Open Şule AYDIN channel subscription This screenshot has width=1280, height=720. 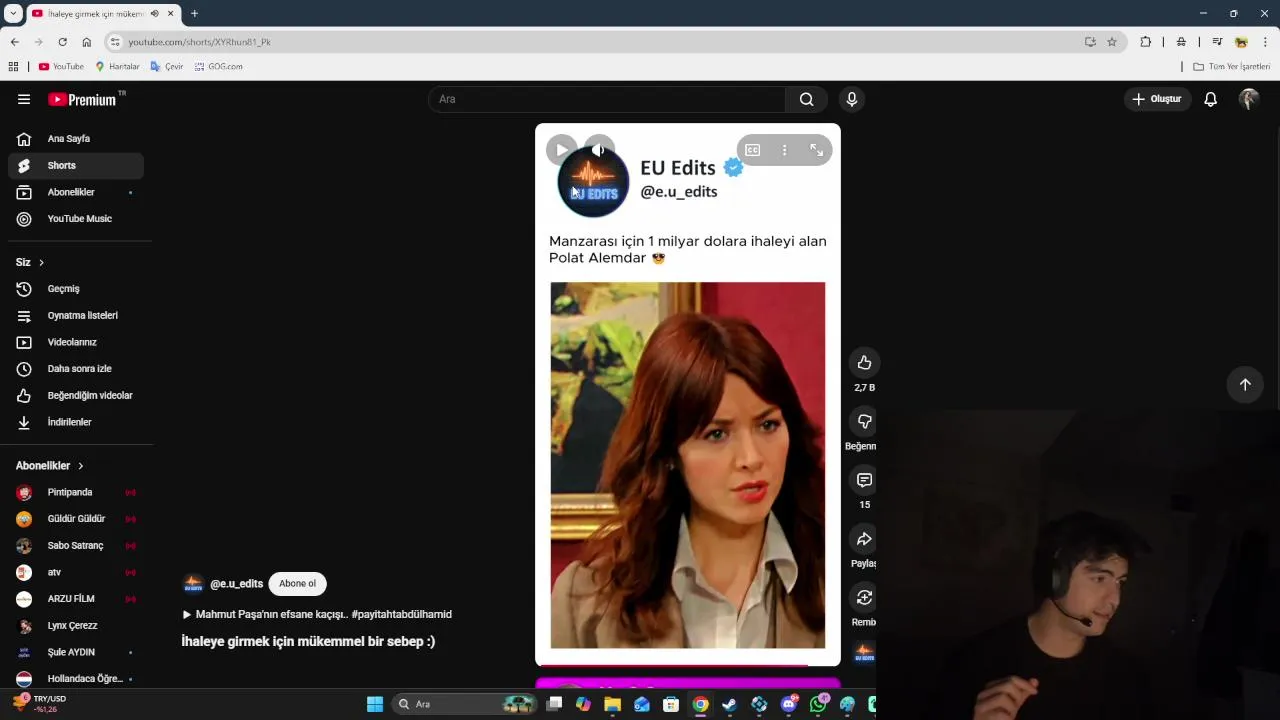pyautogui.click(x=76, y=652)
